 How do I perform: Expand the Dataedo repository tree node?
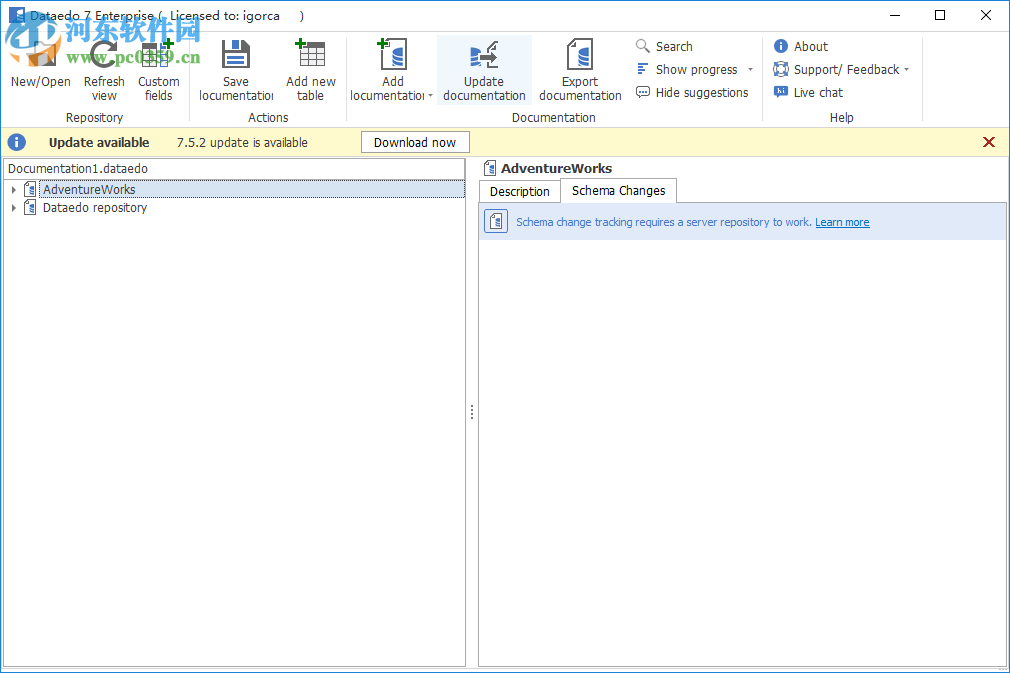pyautogui.click(x=14, y=208)
